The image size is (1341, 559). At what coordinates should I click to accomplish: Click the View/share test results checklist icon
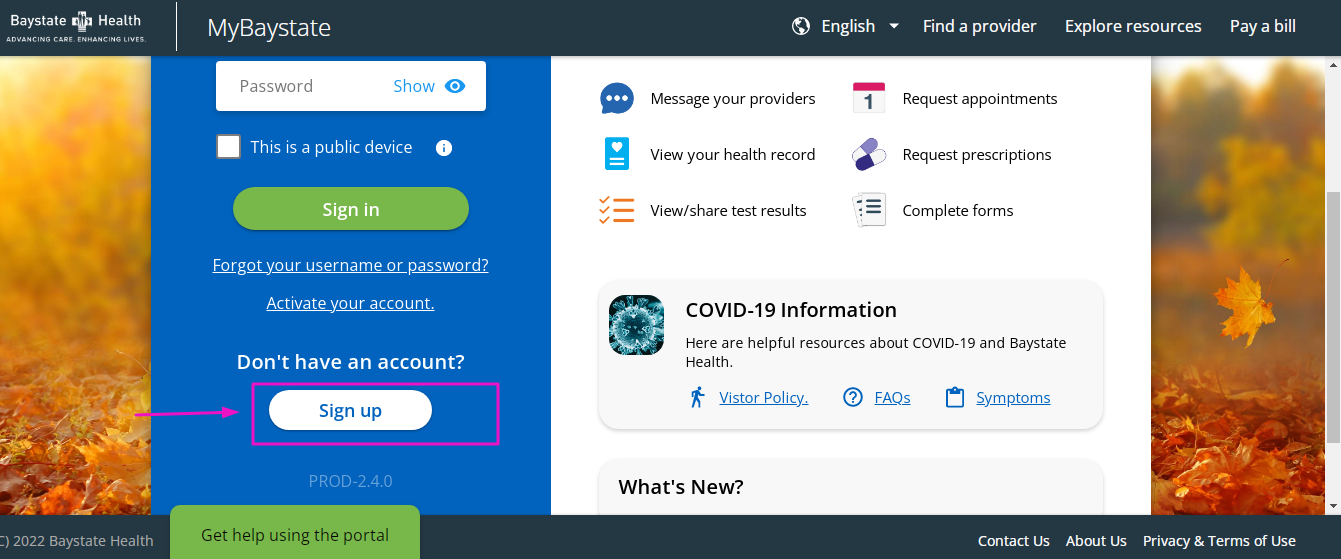pyautogui.click(x=617, y=210)
